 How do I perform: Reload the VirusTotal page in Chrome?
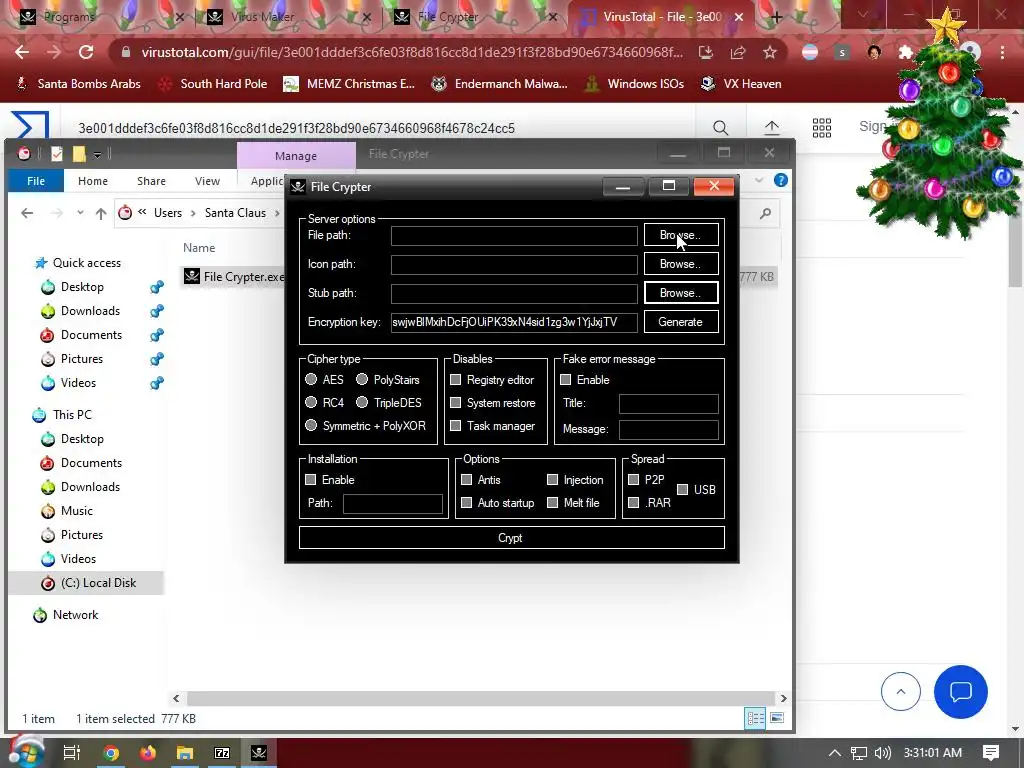pyautogui.click(x=86, y=52)
